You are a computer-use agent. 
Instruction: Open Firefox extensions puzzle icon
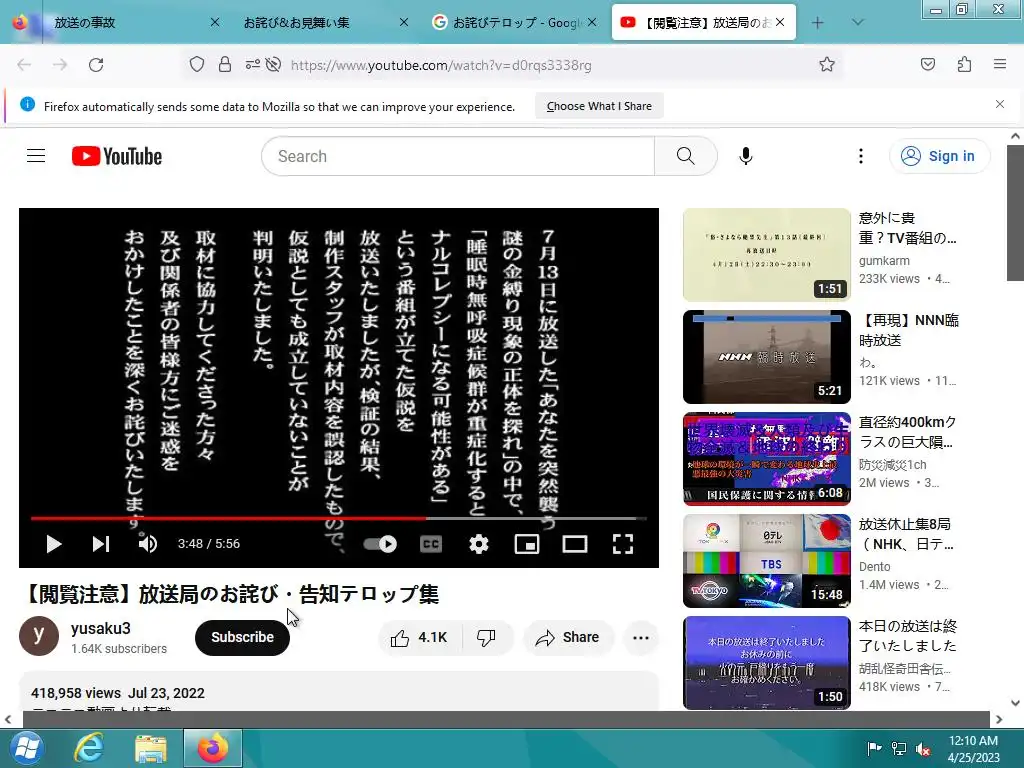point(964,65)
